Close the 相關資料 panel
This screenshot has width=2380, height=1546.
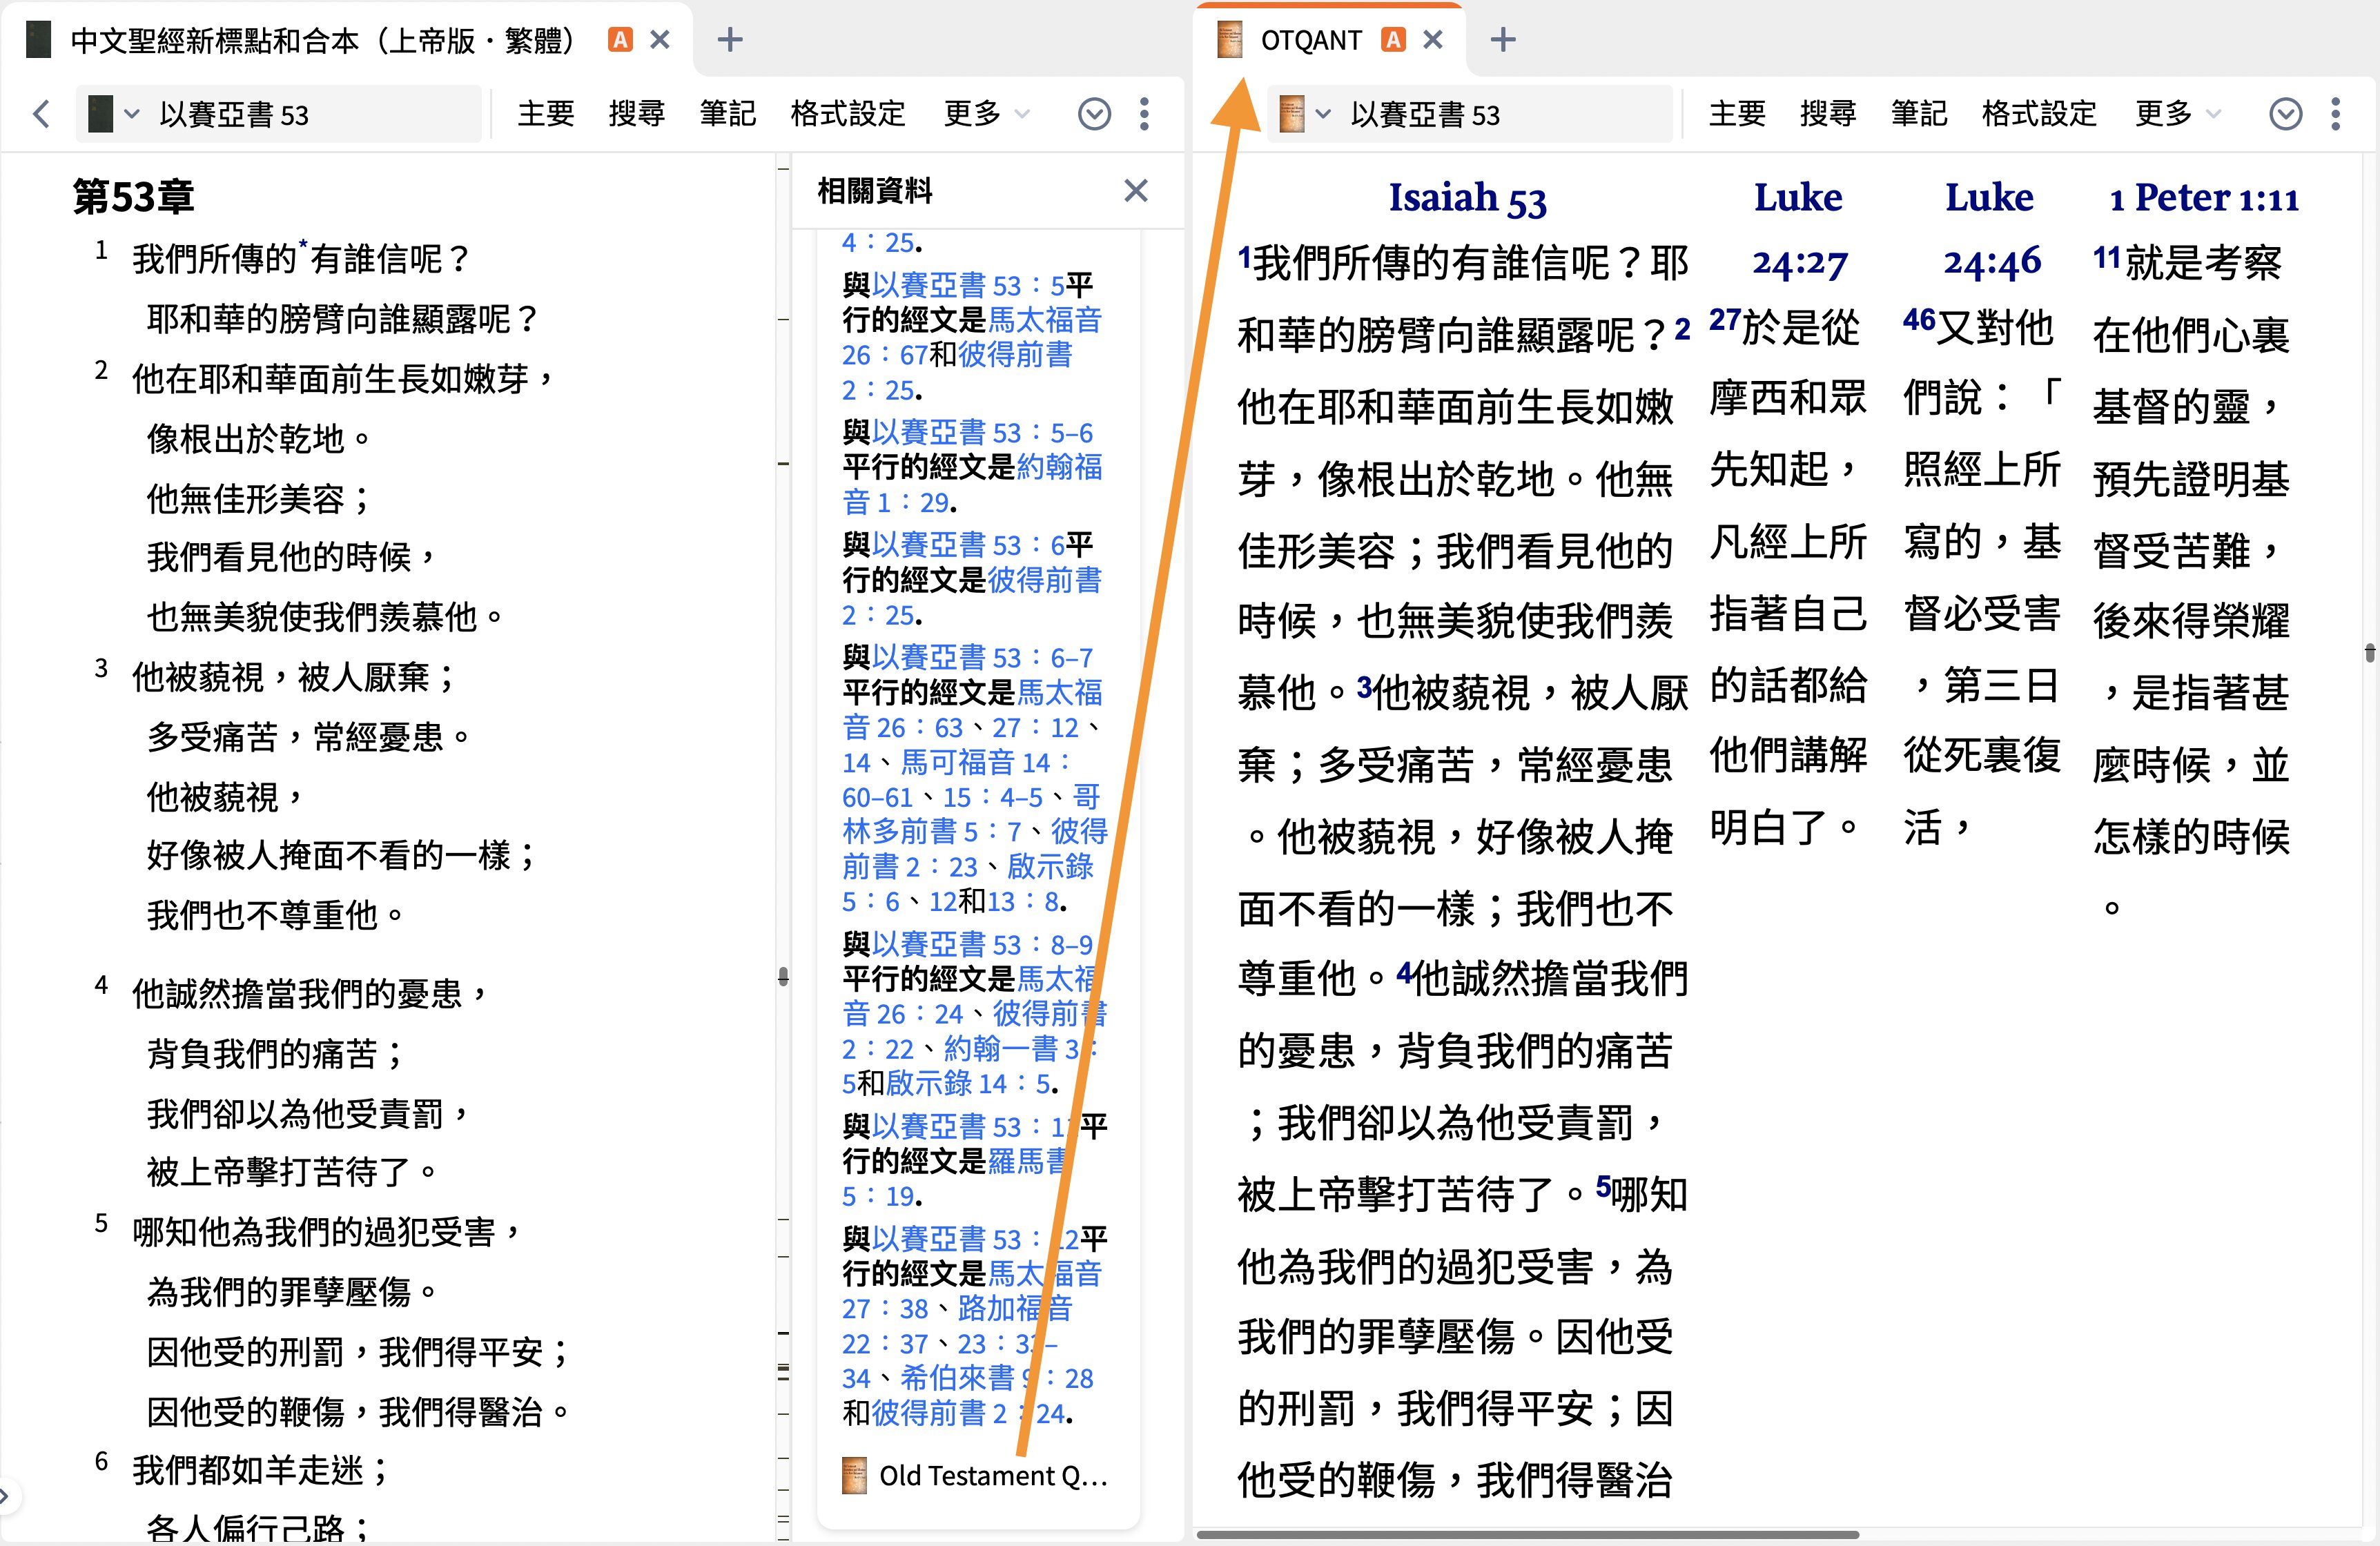click(x=1135, y=191)
